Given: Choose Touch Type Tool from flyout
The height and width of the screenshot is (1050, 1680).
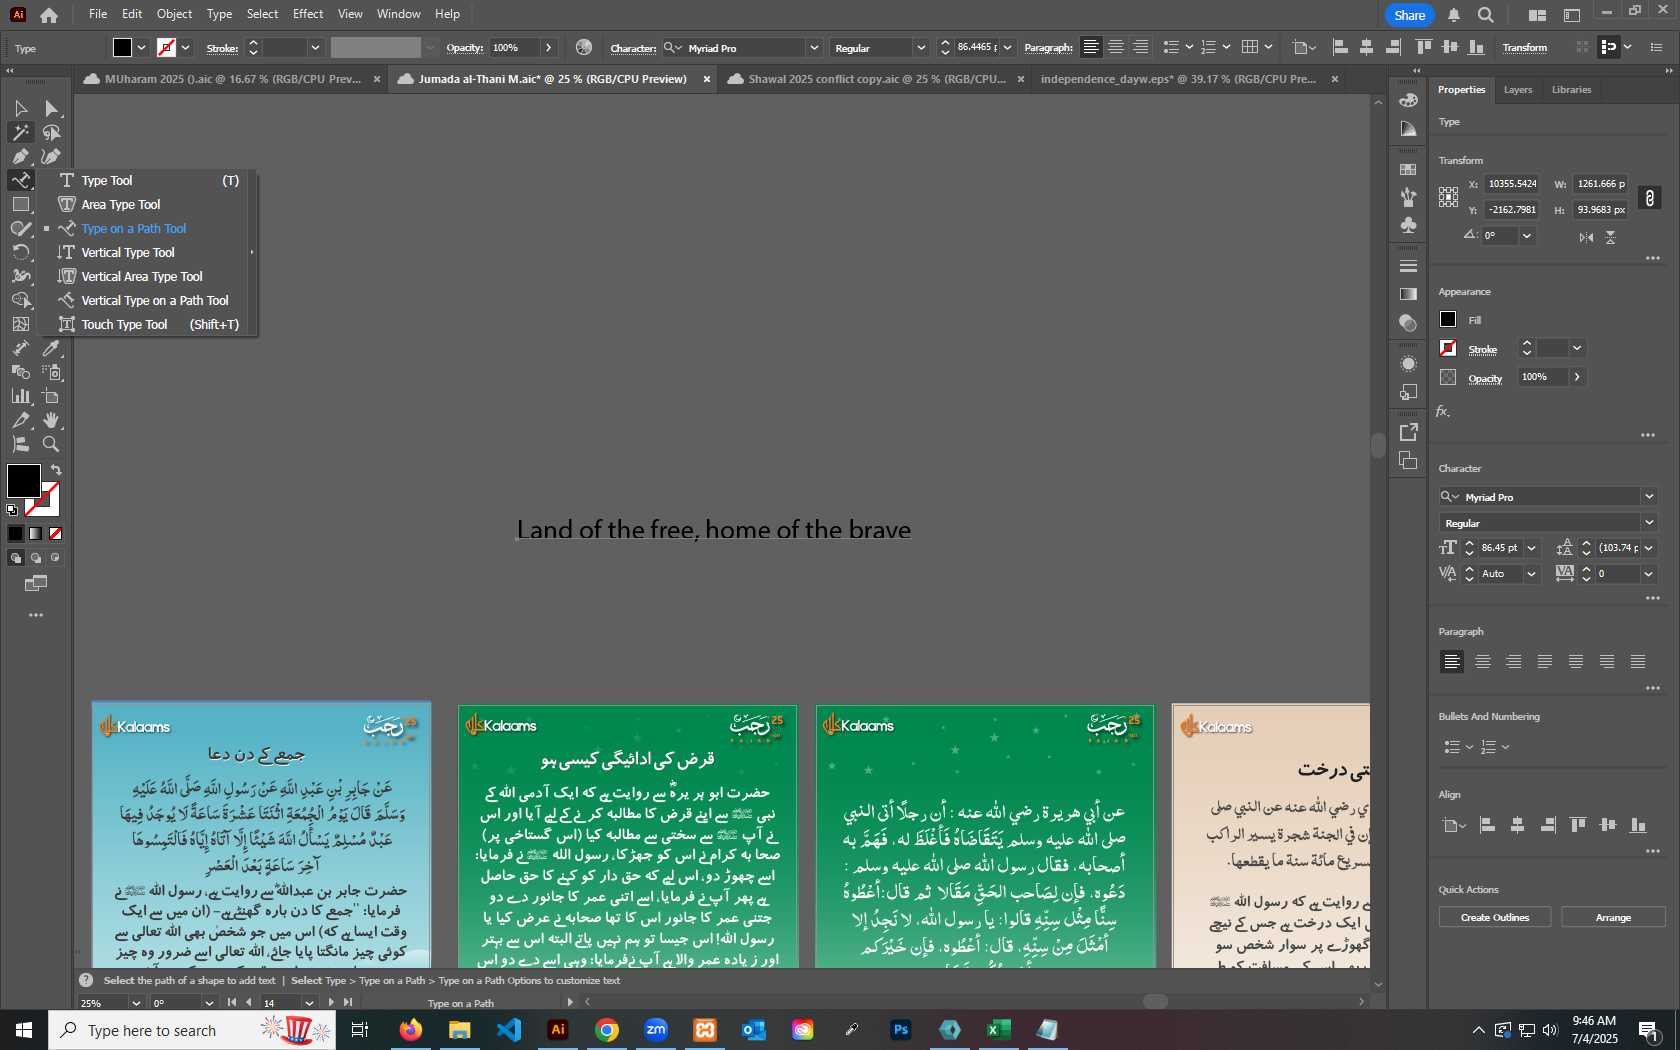Looking at the screenshot, I should (x=146, y=325).
